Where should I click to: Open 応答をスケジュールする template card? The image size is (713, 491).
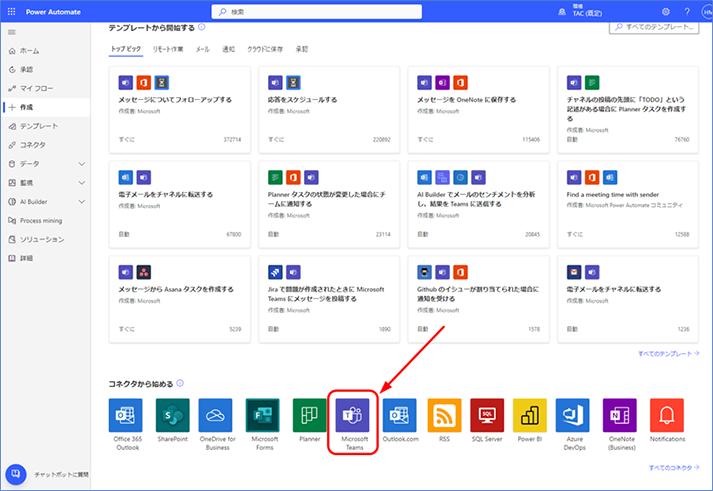point(329,110)
